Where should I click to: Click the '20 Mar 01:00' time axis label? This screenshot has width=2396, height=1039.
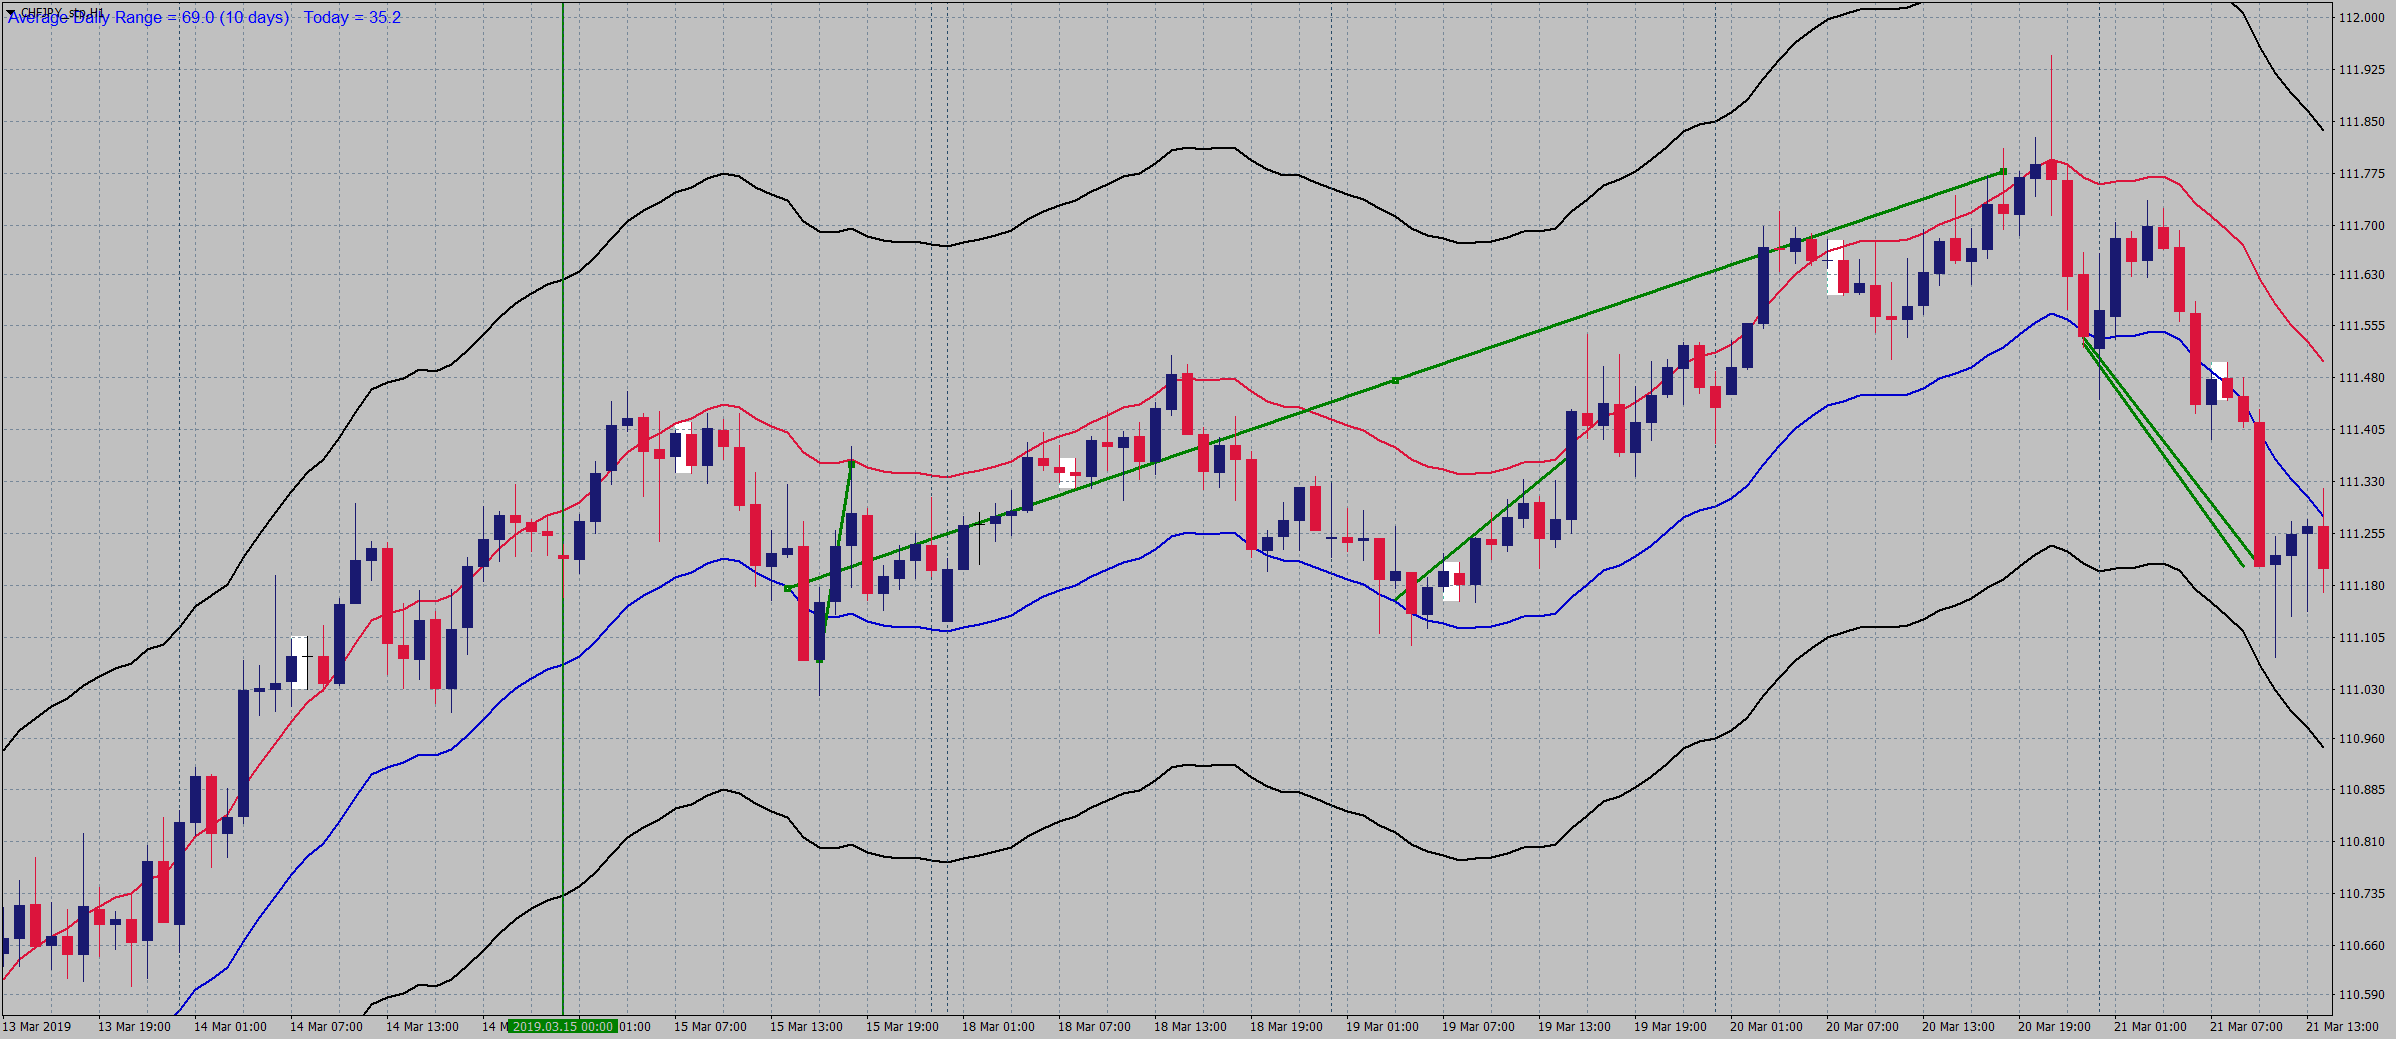(1766, 1027)
